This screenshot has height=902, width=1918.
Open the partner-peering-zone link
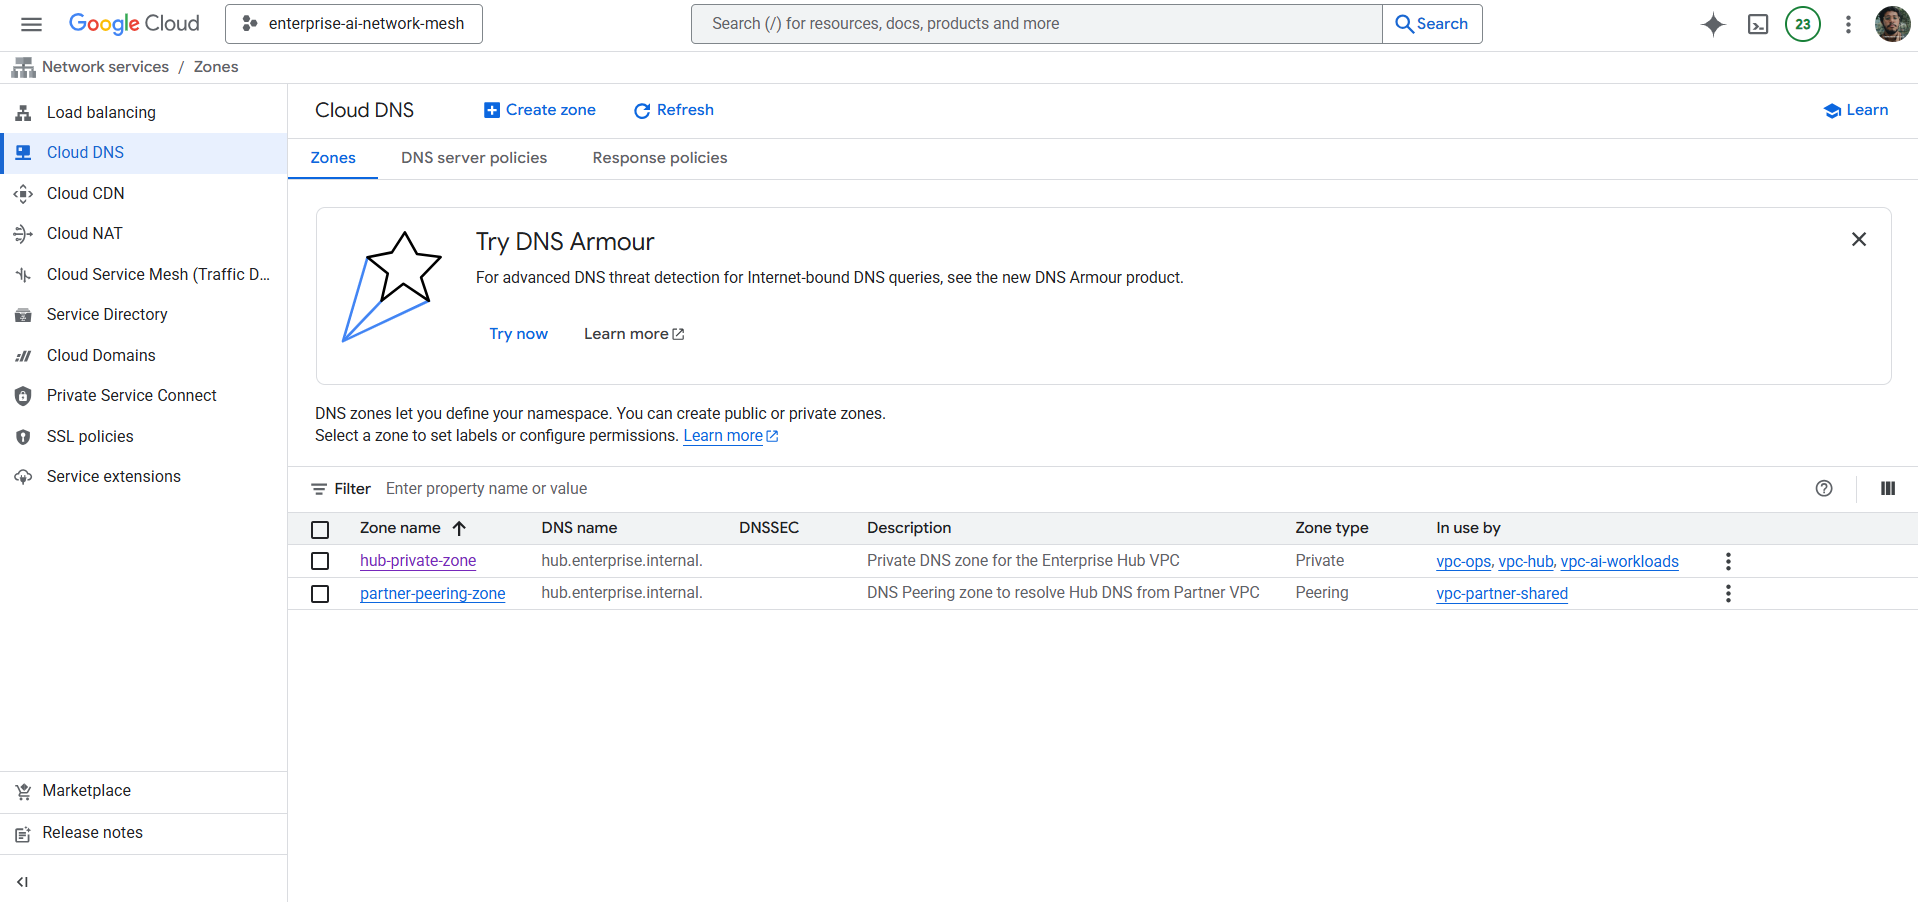tap(433, 594)
